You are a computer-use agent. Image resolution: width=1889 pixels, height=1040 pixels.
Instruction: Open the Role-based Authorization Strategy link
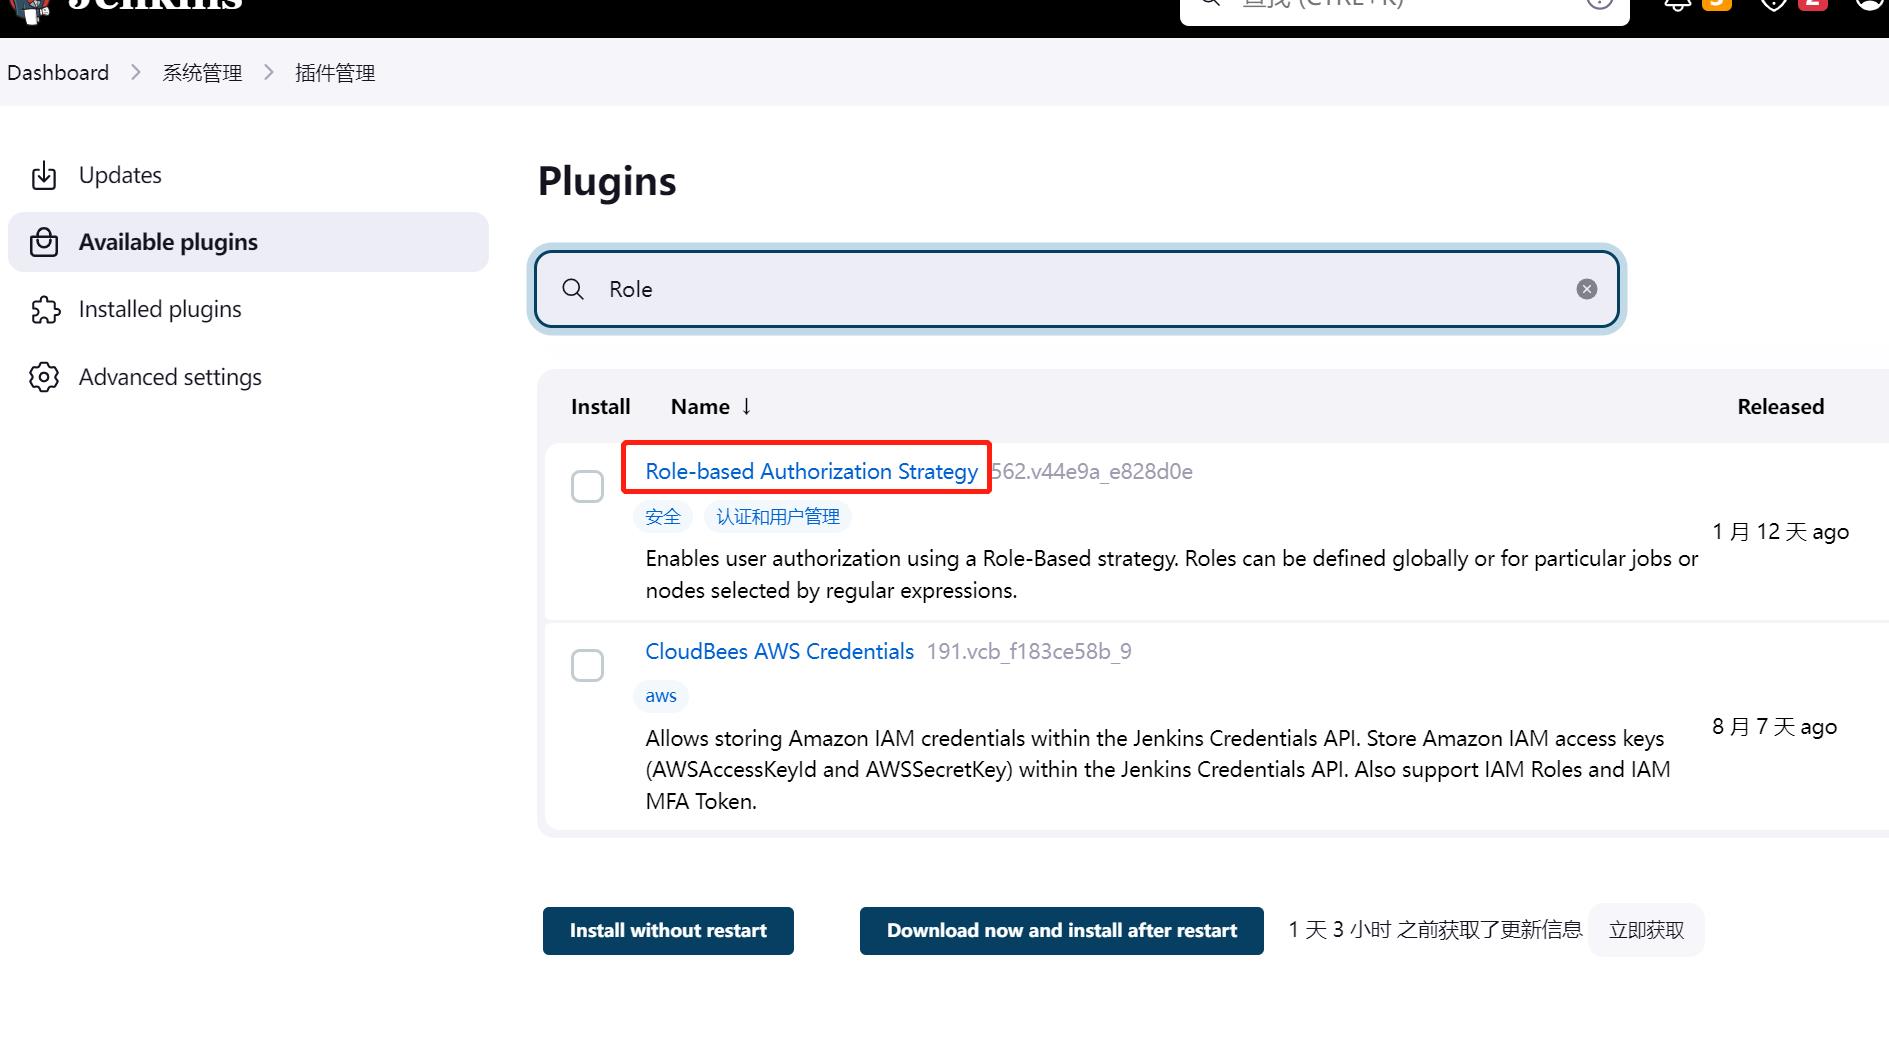coord(811,471)
